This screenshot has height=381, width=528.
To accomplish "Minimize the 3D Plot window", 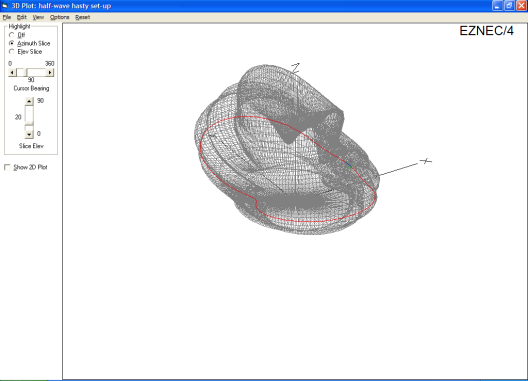I will pyautogui.click(x=497, y=6).
